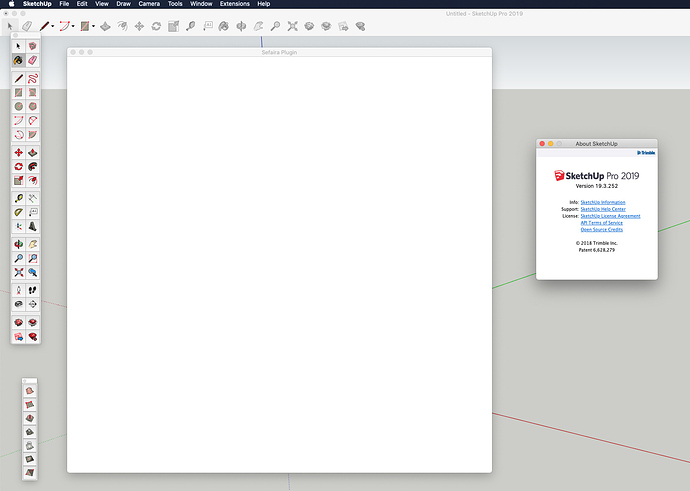Pick the Text label tool in the palette

(33, 213)
